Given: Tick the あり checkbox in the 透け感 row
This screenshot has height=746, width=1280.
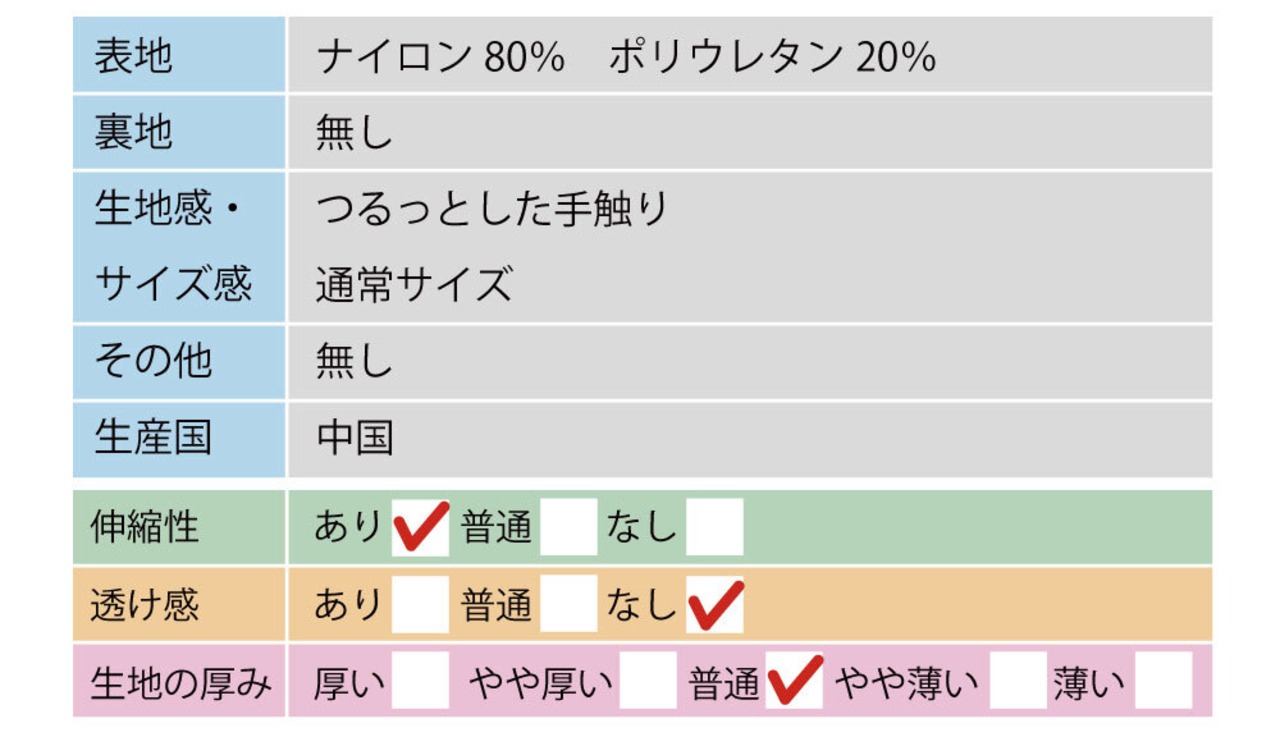Looking at the screenshot, I should tap(420, 604).
